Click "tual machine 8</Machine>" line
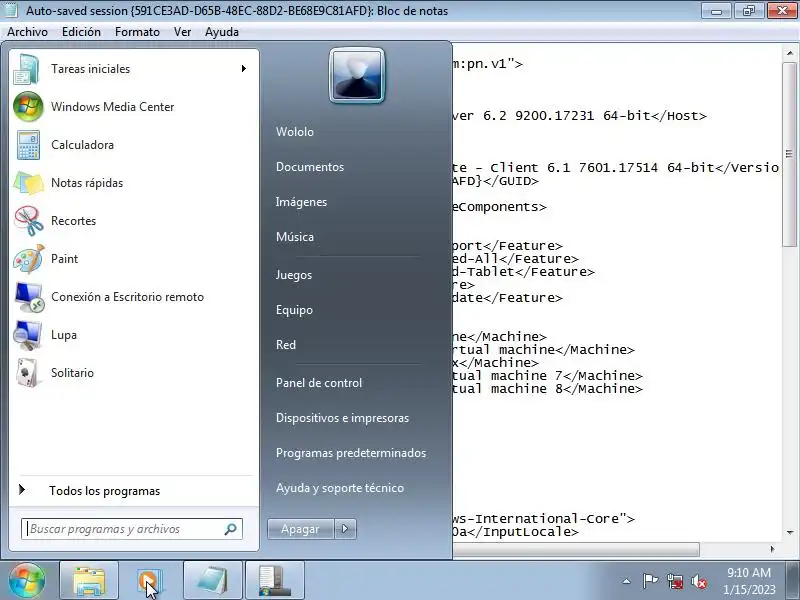 pos(547,389)
